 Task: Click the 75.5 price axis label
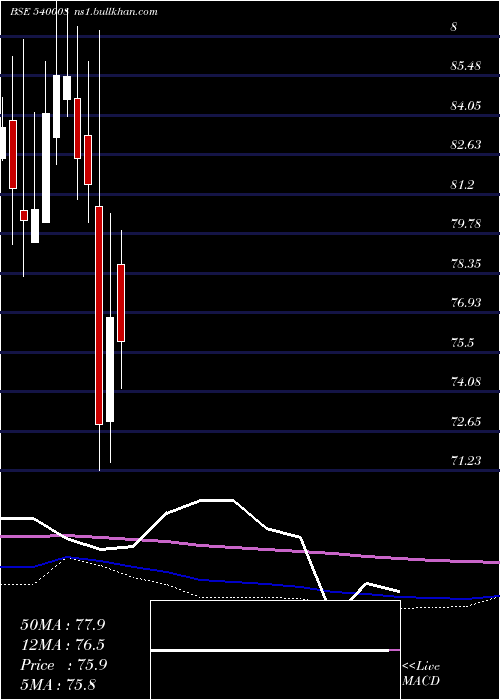(462, 342)
